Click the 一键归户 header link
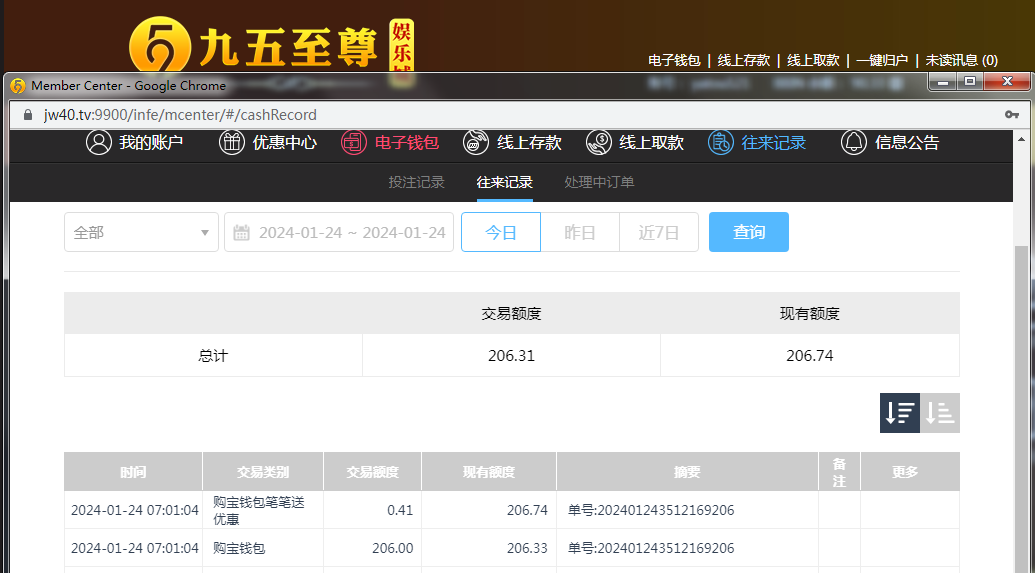 pos(882,60)
